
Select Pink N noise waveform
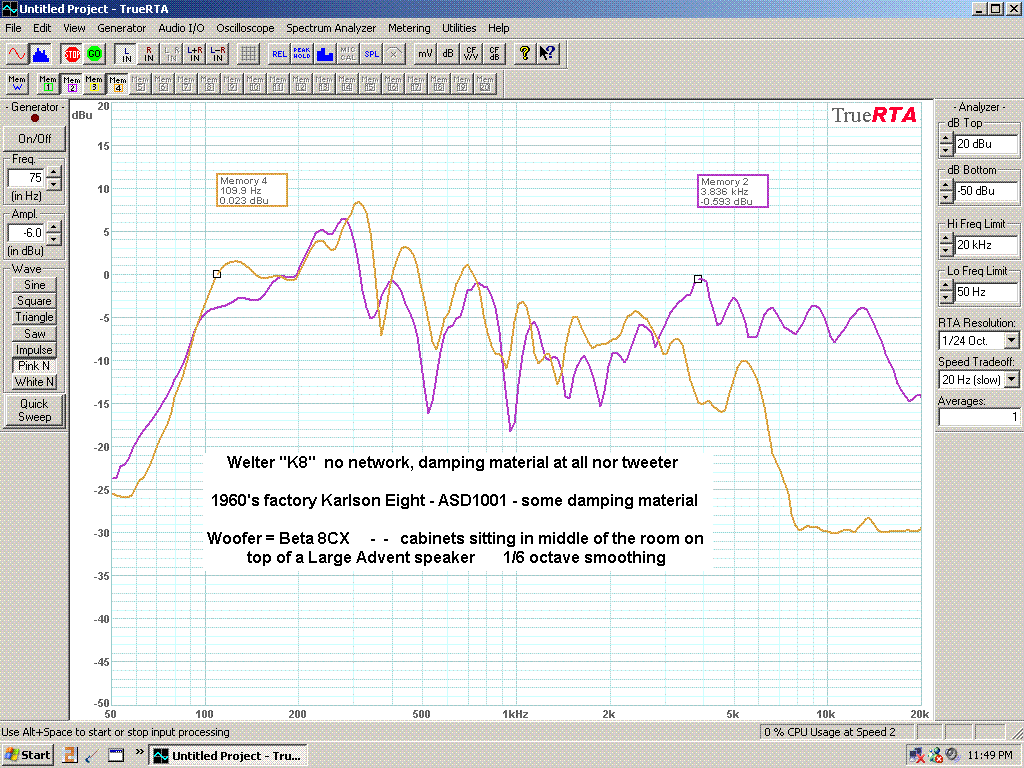click(35, 366)
